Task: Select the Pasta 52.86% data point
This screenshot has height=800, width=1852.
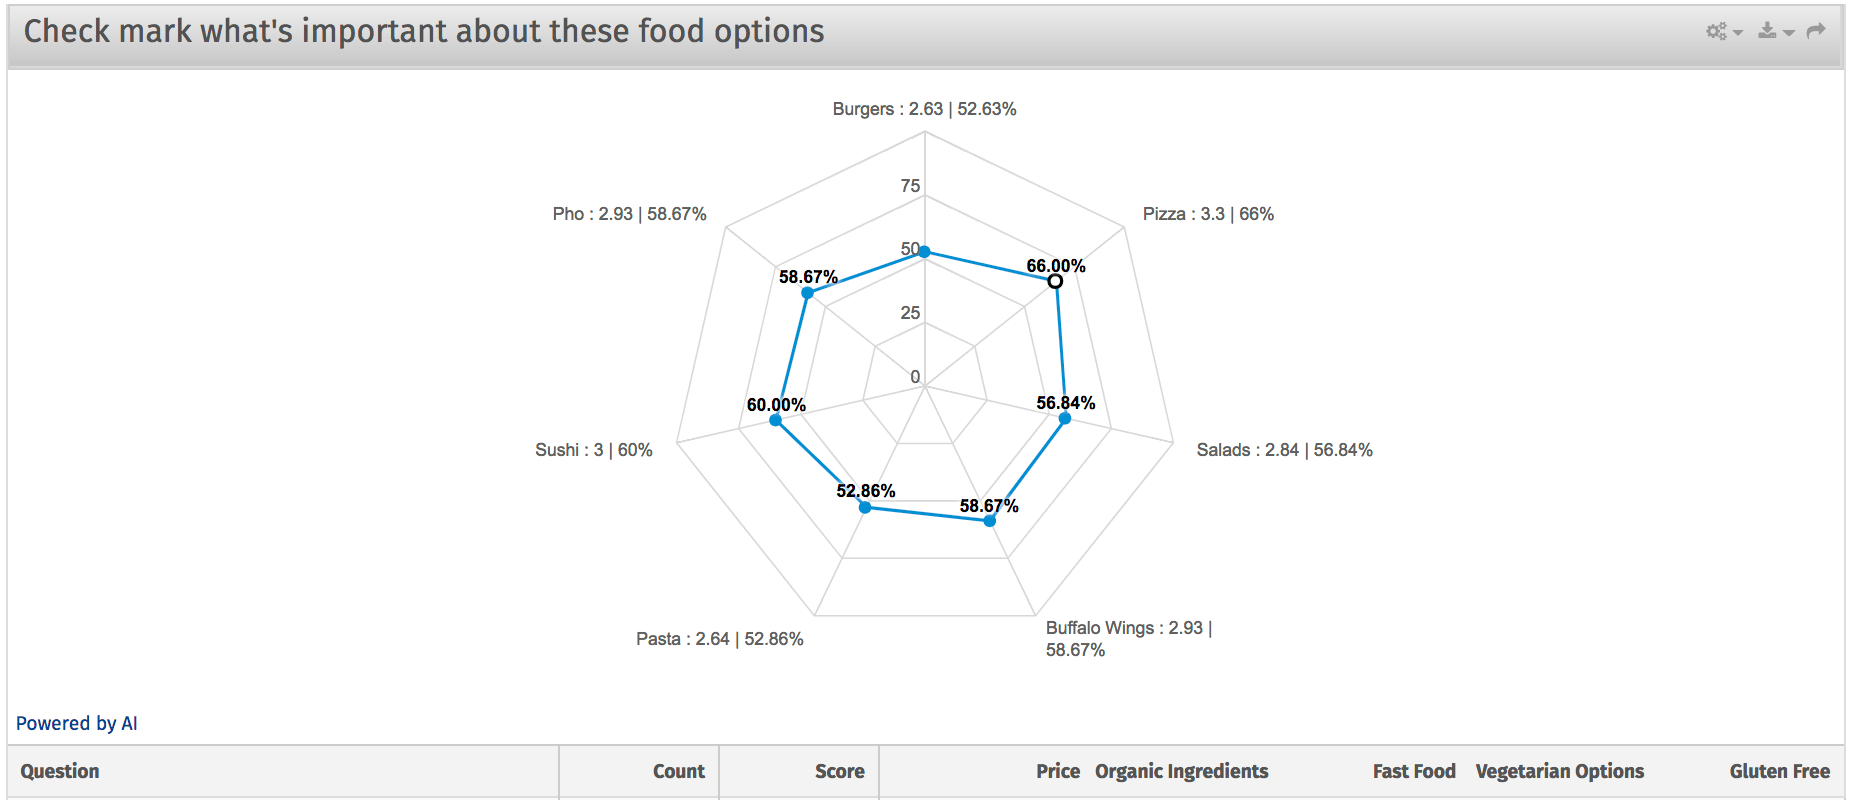Action: click(x=865, y=507)
